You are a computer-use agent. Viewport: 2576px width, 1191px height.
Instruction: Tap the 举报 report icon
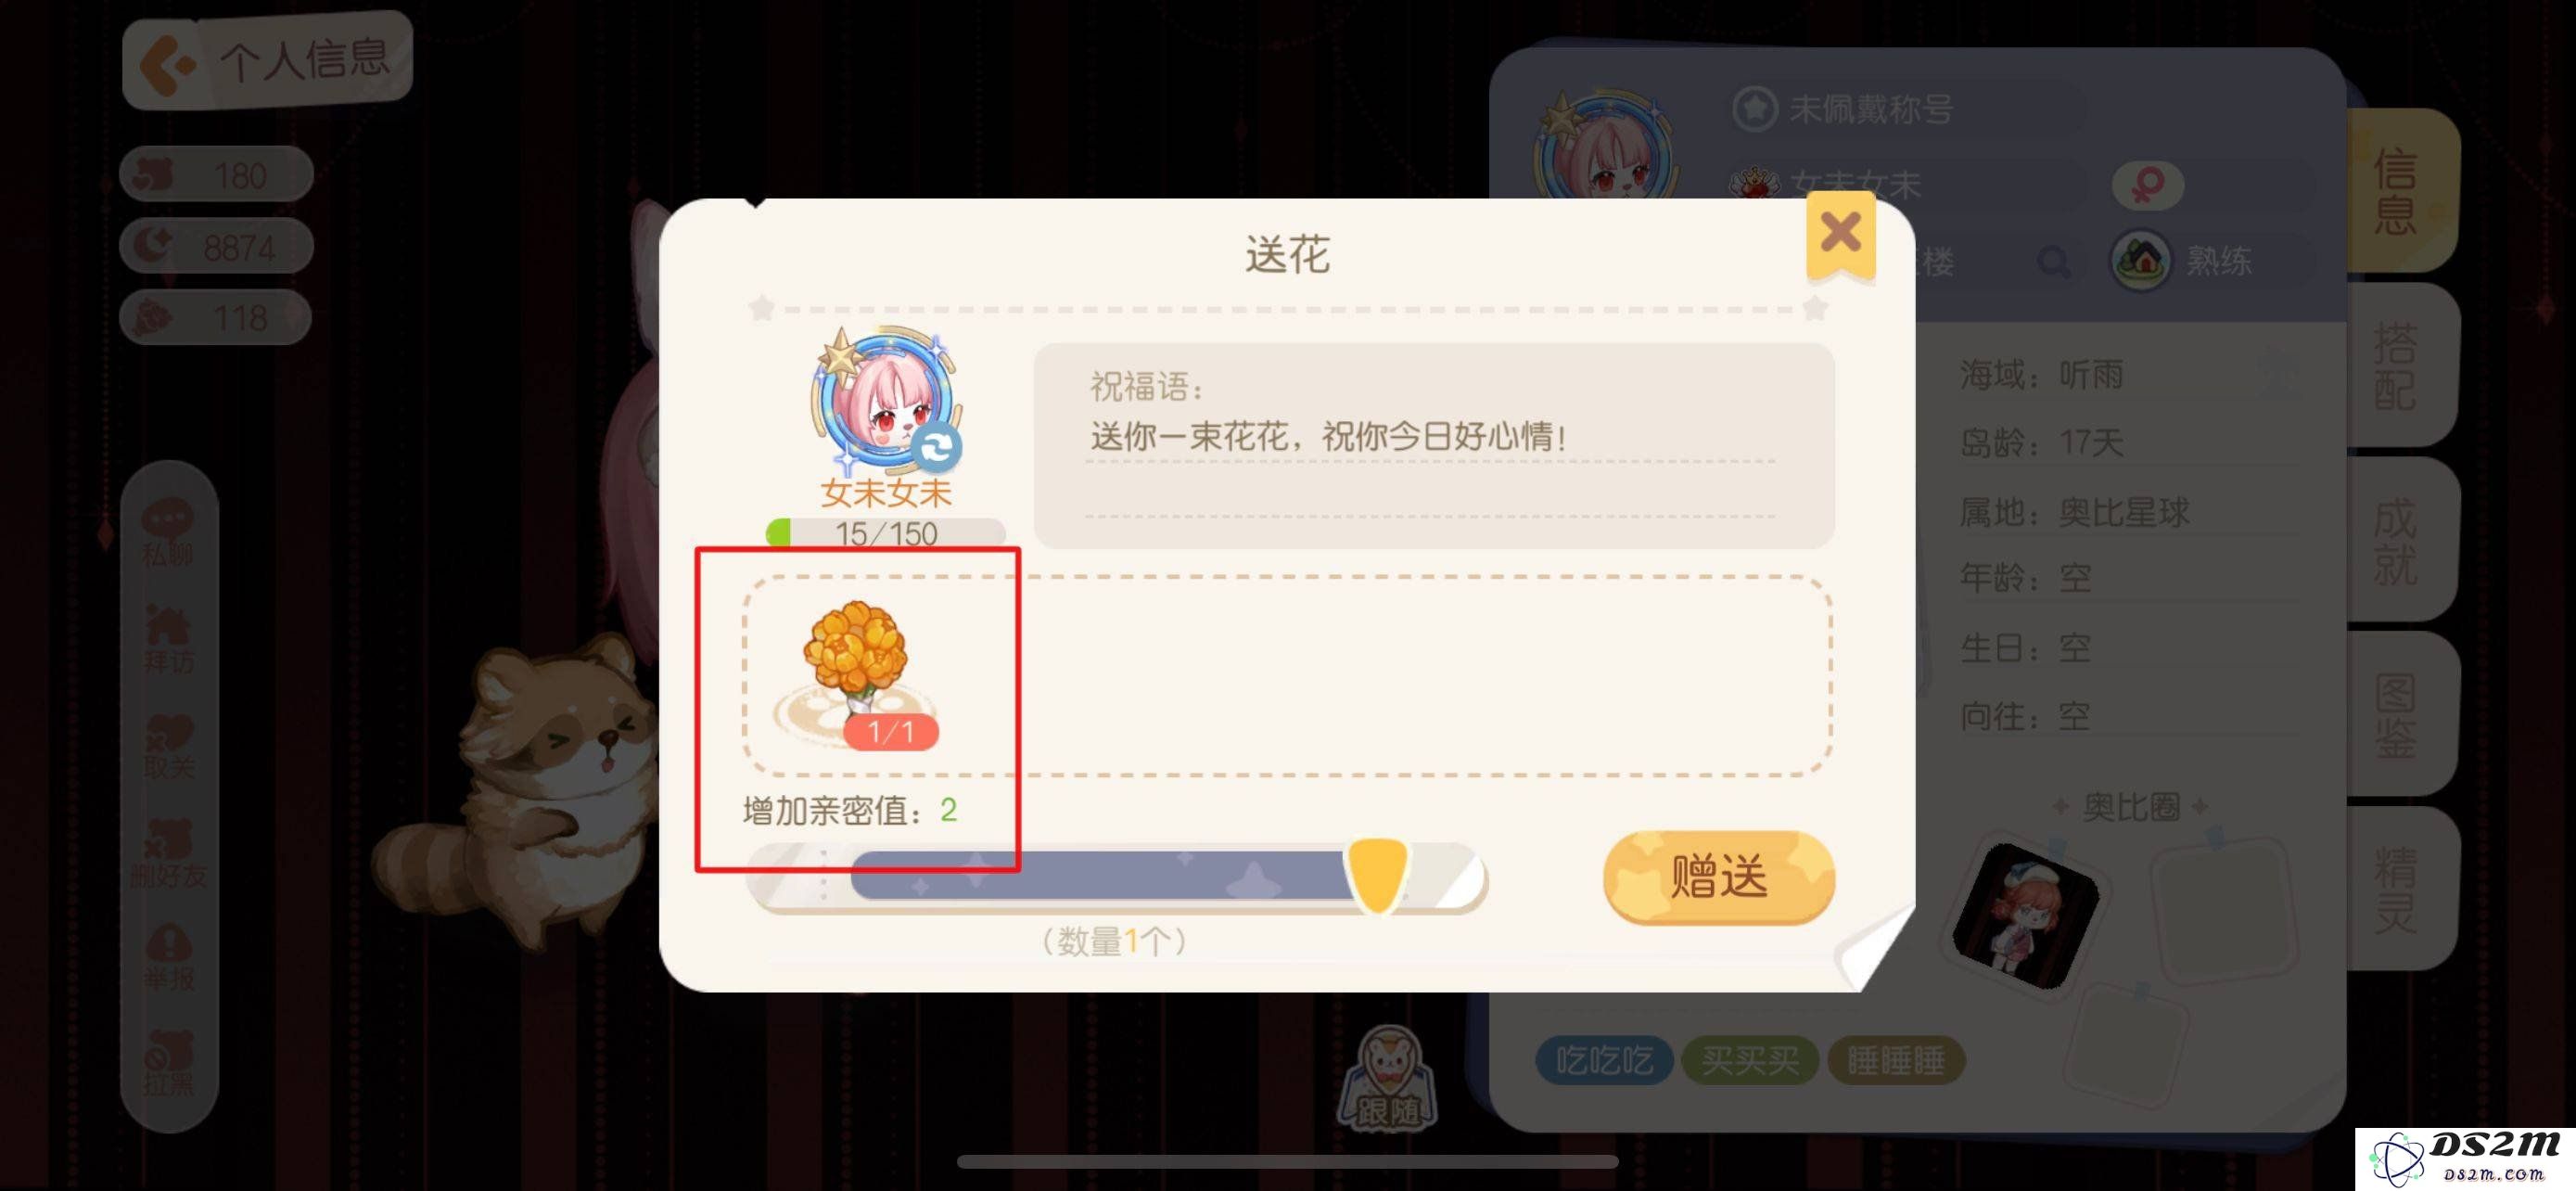(x=167, y=958)
